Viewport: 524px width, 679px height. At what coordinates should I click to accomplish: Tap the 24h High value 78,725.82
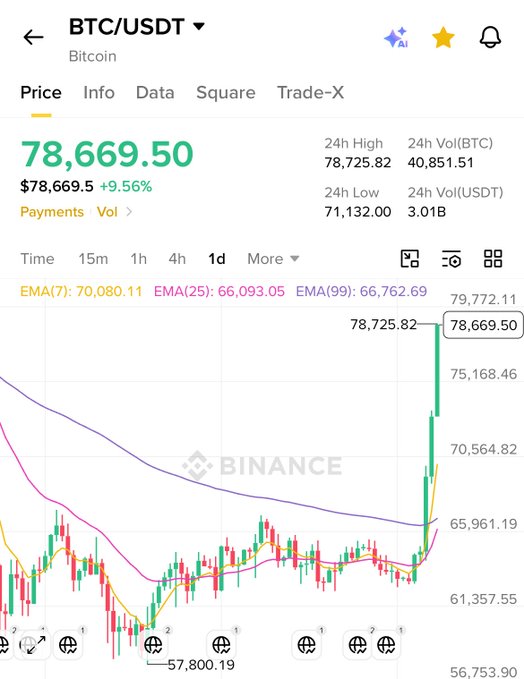(358, 163)
